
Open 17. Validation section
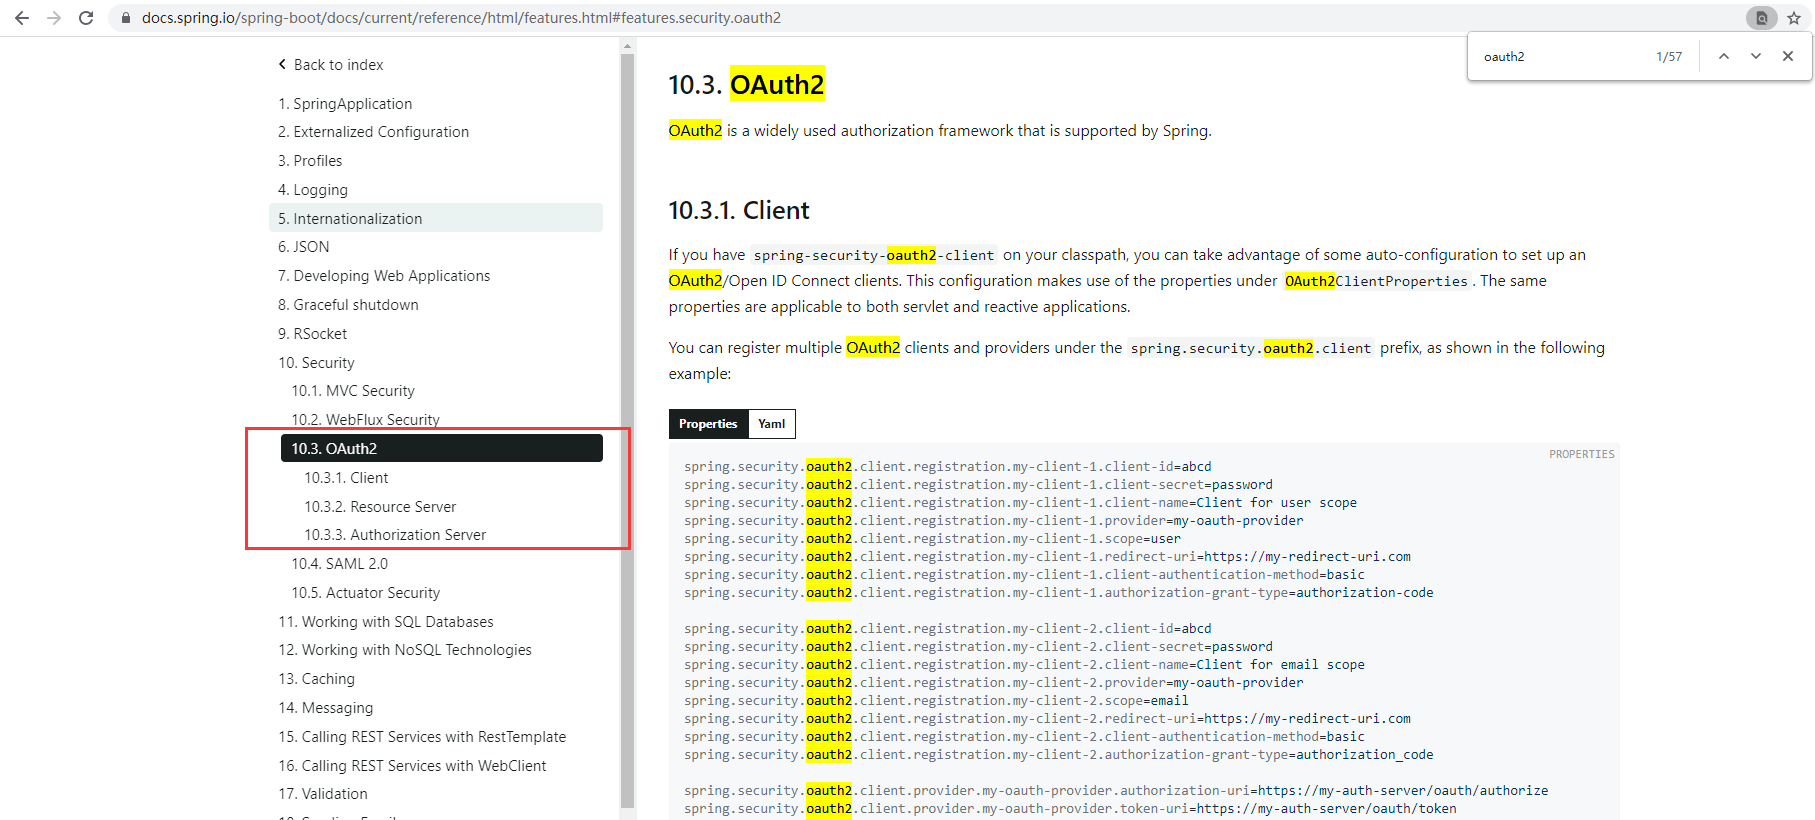pyautogui.click(x=323, y=794)
